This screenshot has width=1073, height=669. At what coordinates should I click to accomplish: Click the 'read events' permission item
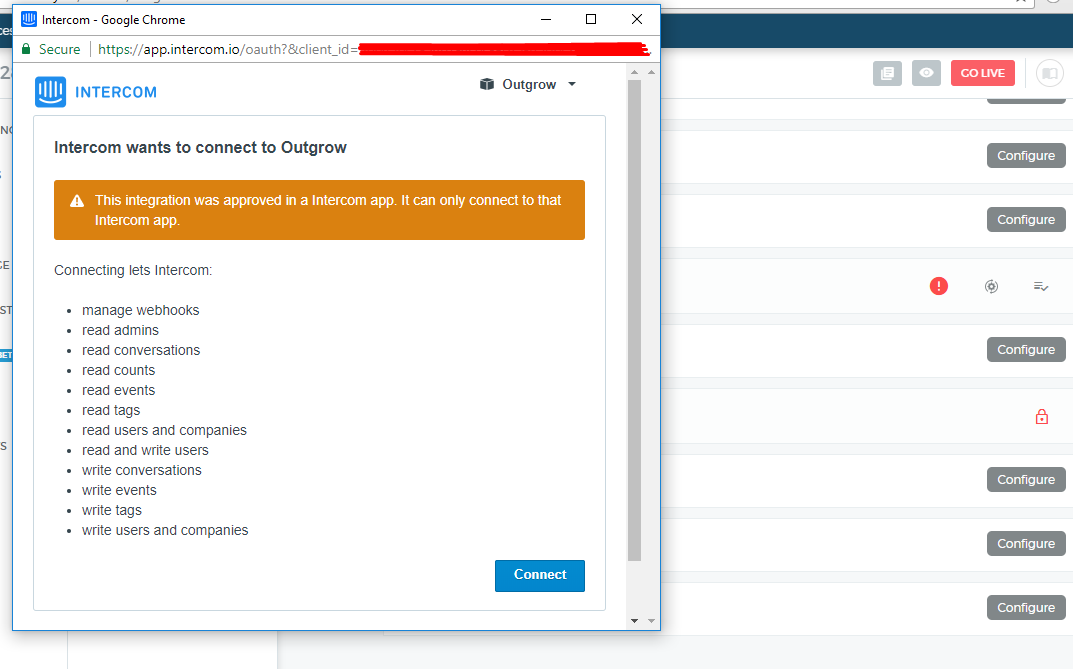tap(118, 391)
